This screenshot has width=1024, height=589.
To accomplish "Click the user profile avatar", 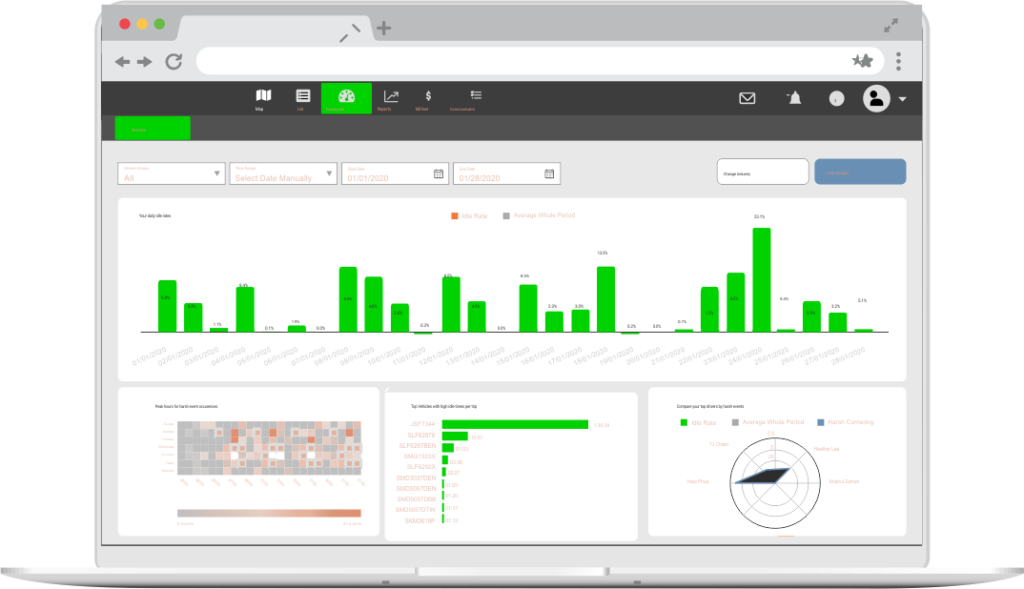I will [876, 98].
